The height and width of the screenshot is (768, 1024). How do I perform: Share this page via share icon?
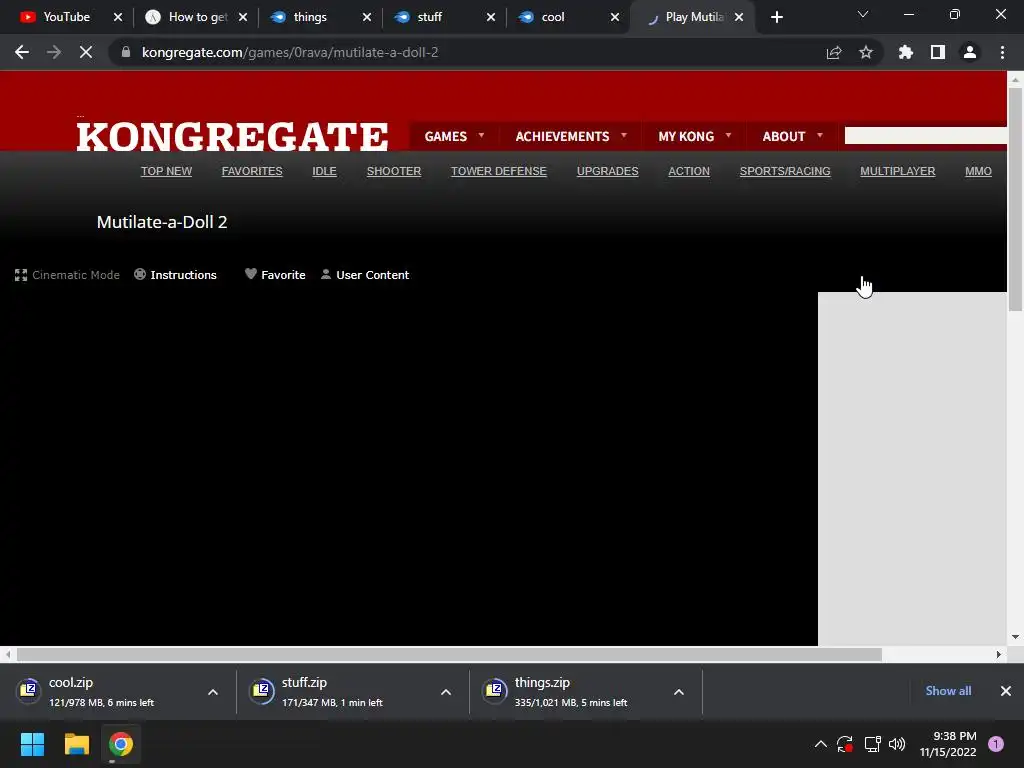(834, 52)
